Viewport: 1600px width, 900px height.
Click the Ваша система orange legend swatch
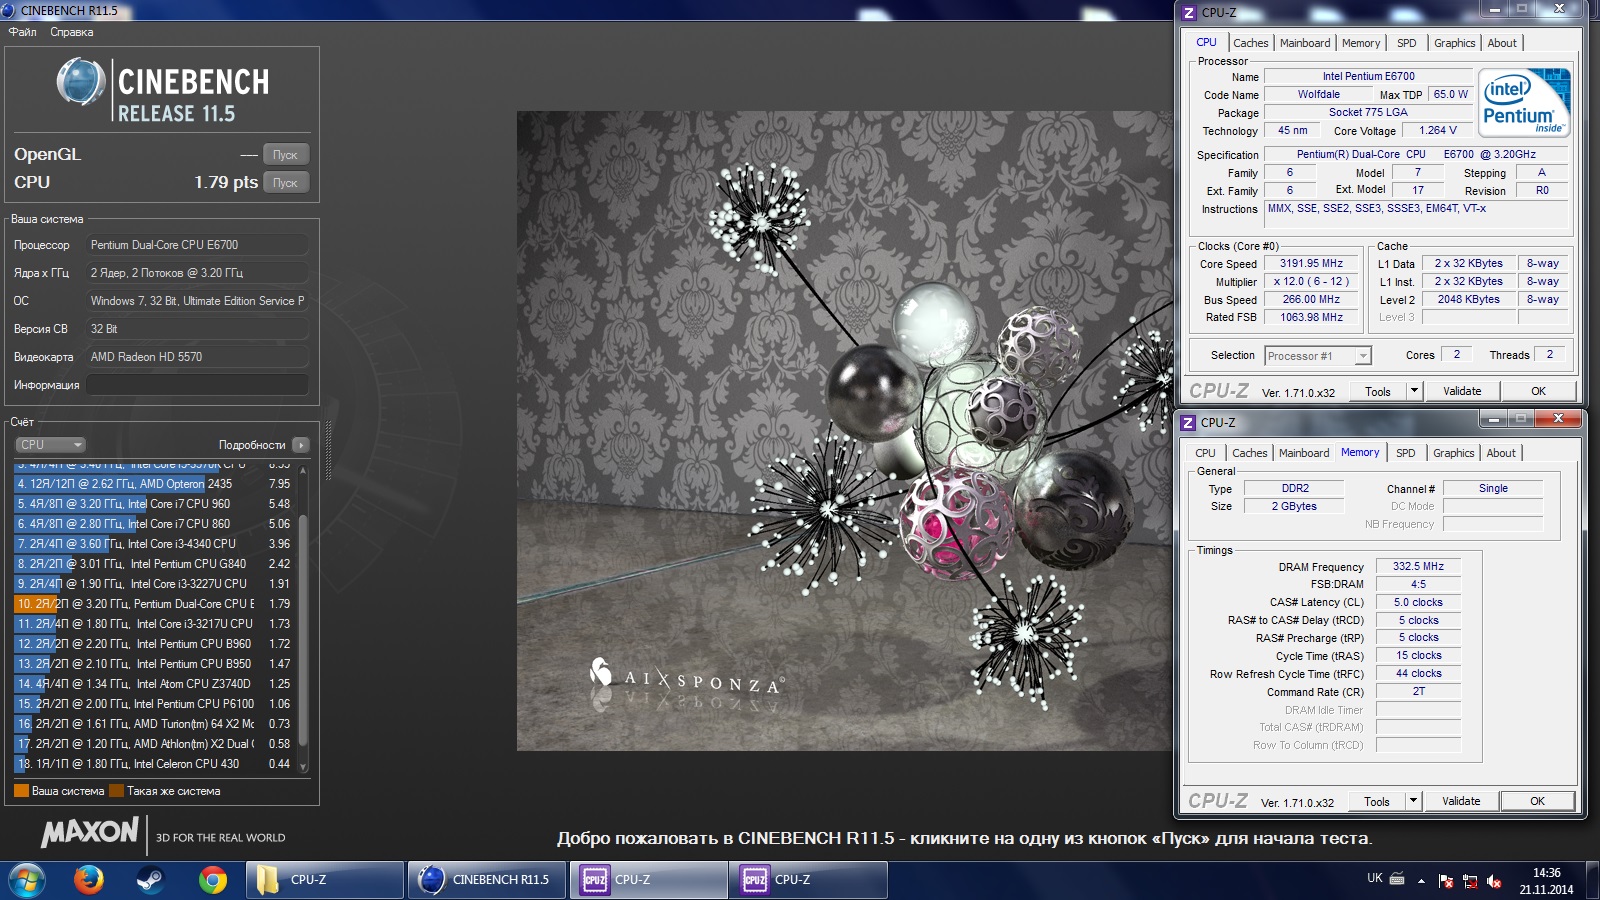tap(21, 791)
